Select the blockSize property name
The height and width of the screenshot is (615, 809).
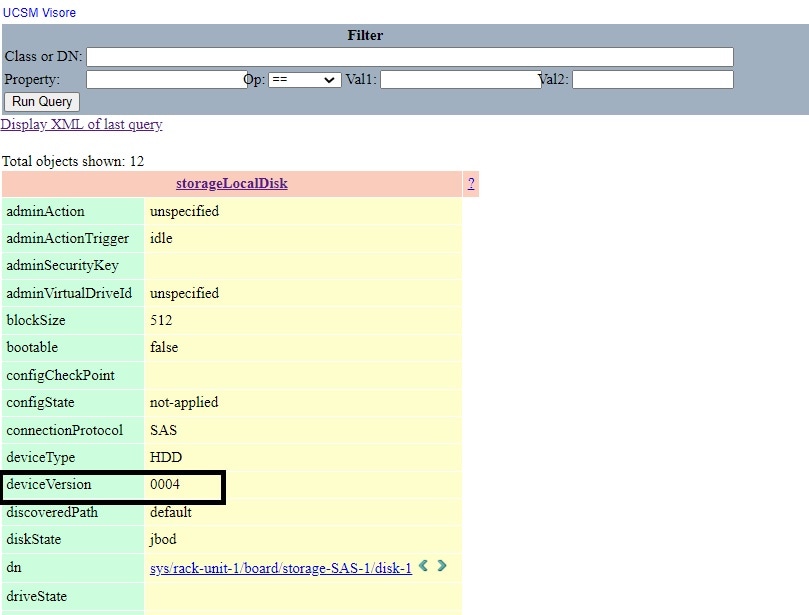pyautogui.click(x=36, y=320)
